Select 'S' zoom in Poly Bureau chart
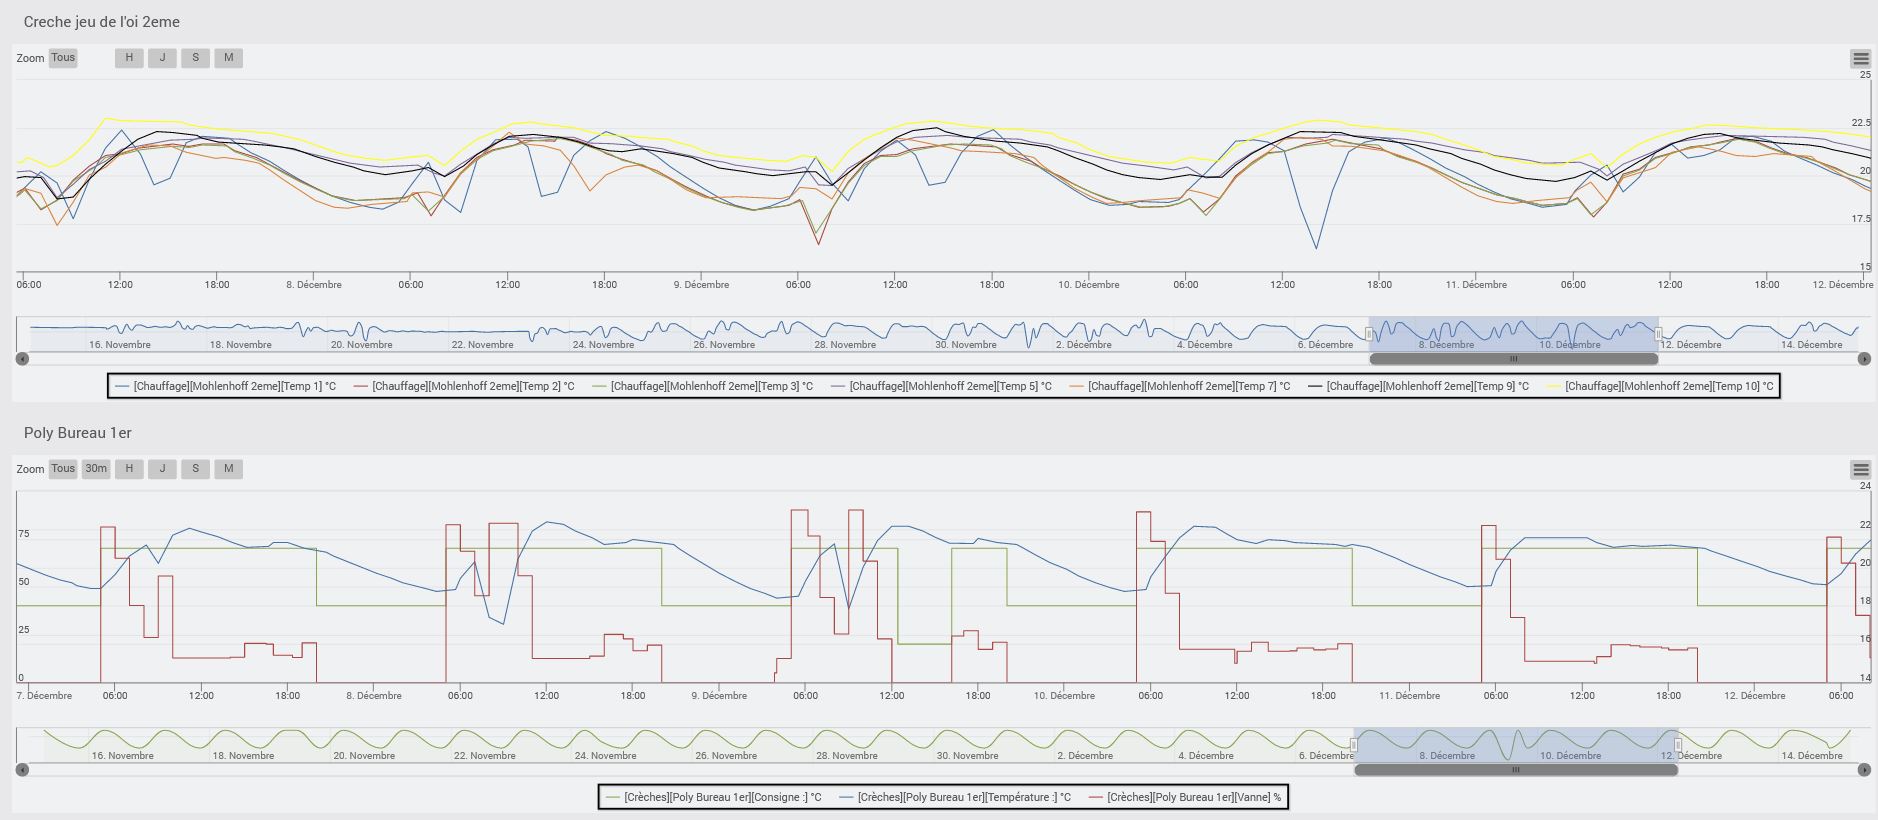 (195, 469)
